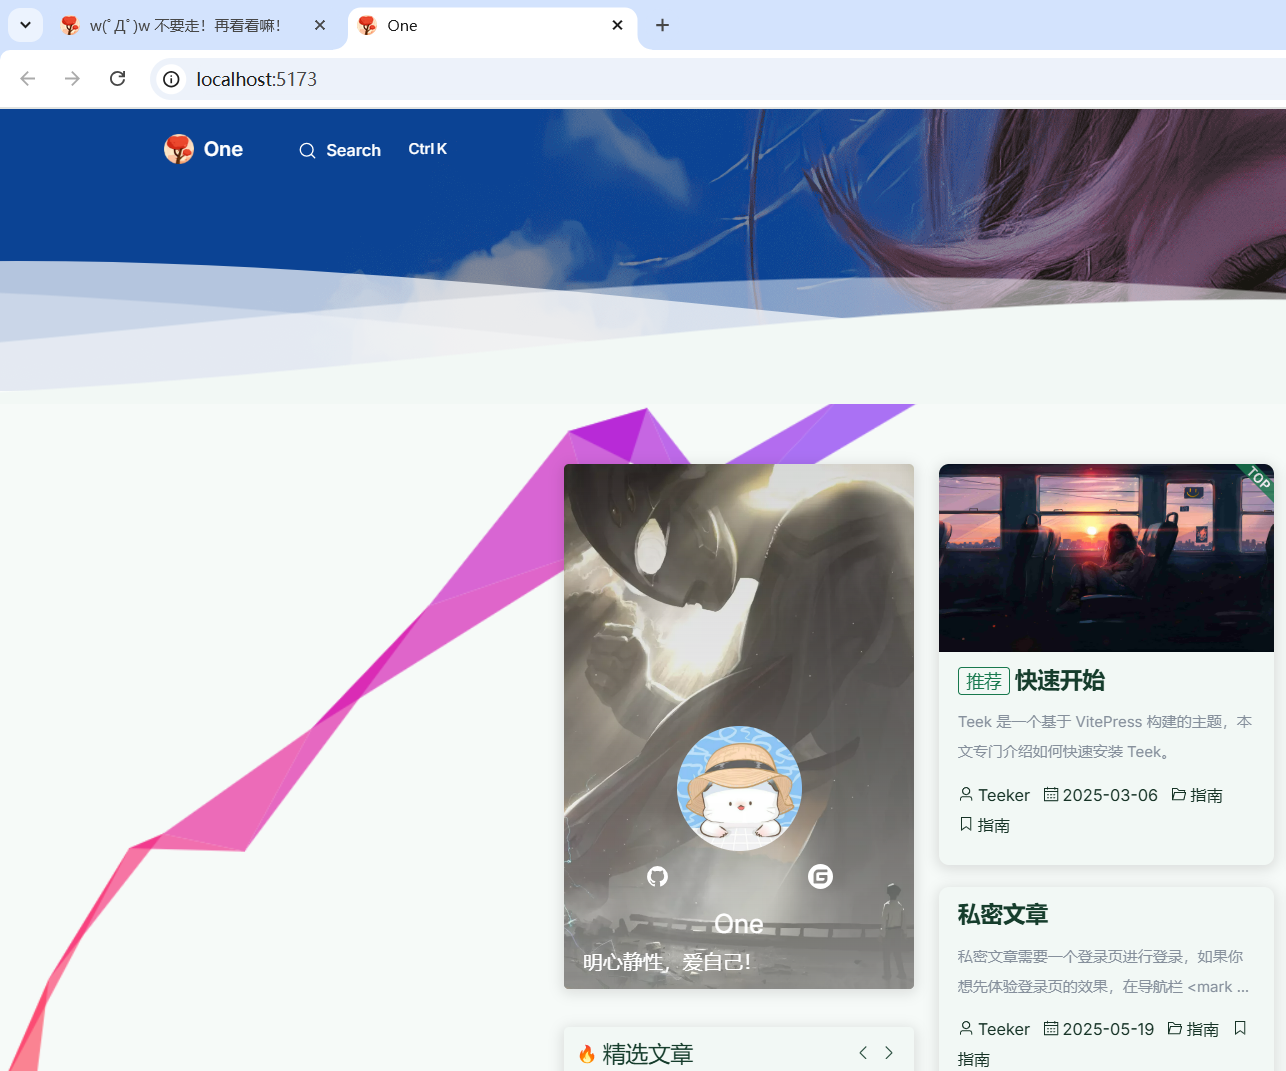Screen dimensions: 1286x1071
Task: Reload the current page
Action: pyautogui.click(x=117, y=79)
